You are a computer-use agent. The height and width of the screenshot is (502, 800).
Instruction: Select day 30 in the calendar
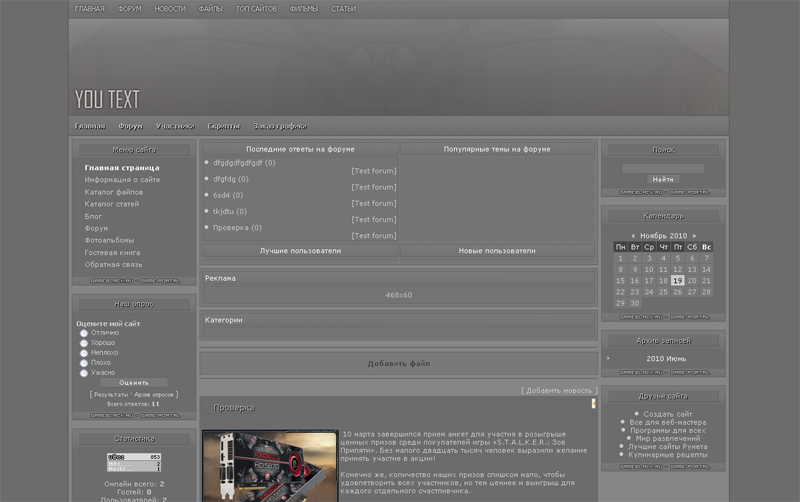(x=635, y=303)
